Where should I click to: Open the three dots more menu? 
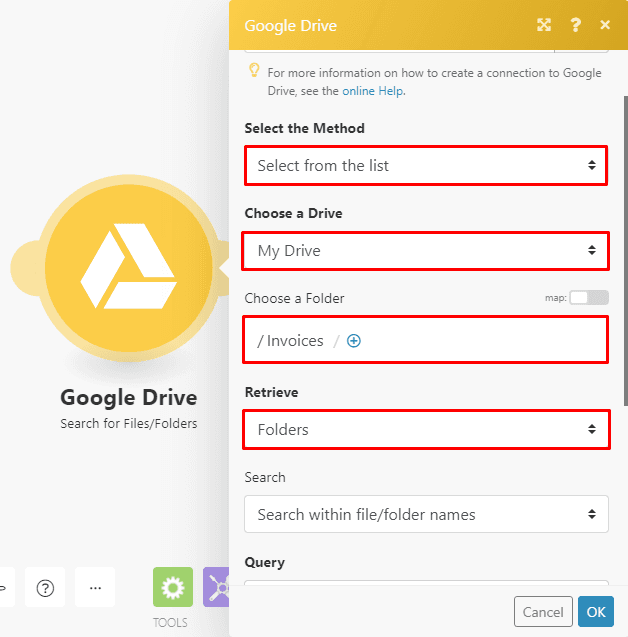[95, 588]
